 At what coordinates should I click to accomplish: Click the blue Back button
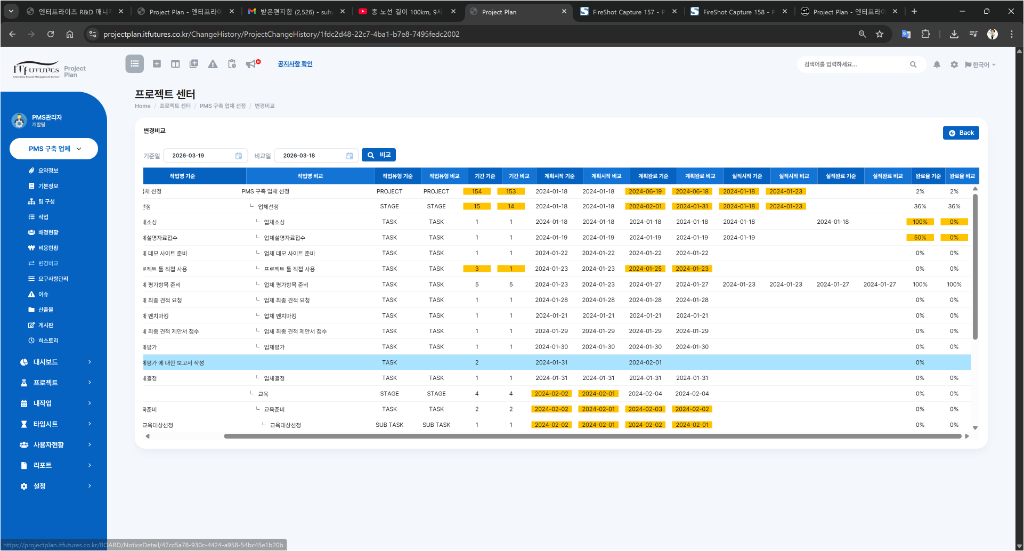click(961, 133)
